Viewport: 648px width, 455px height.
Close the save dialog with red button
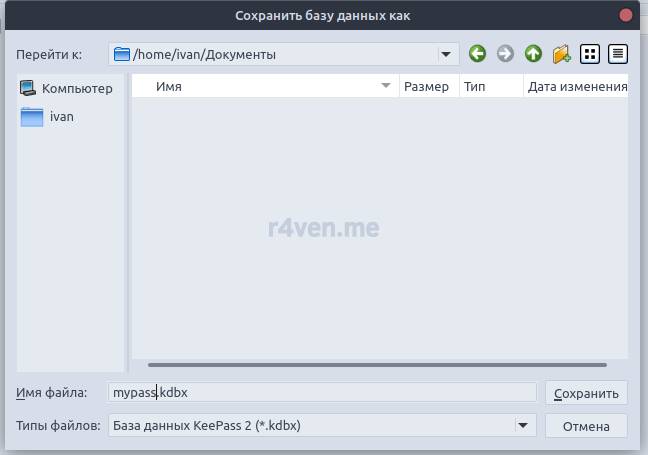[x=626, y=15]
